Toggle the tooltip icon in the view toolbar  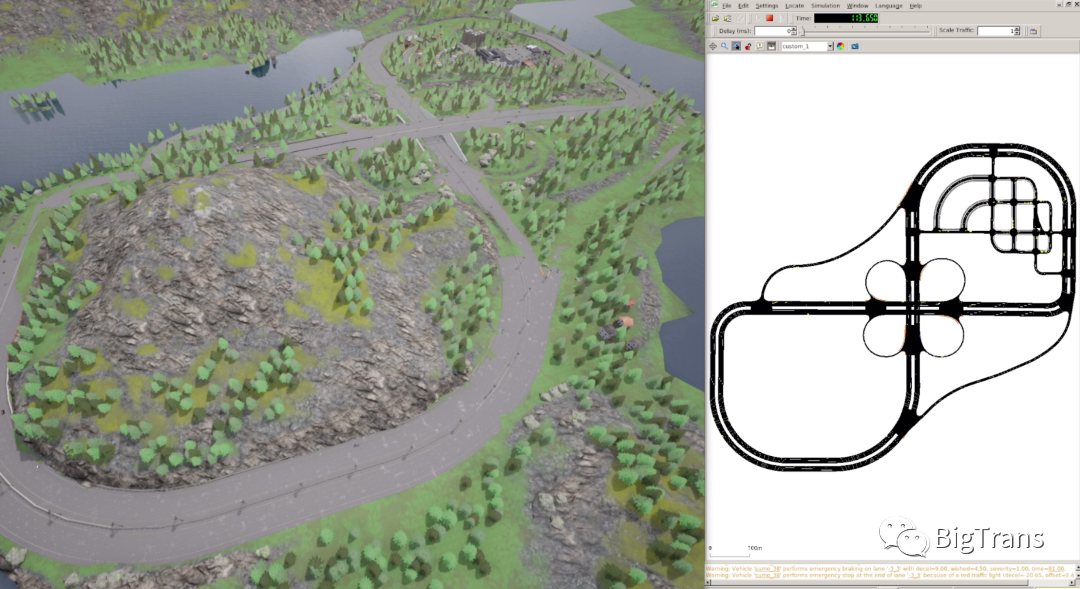coord(760,46)
